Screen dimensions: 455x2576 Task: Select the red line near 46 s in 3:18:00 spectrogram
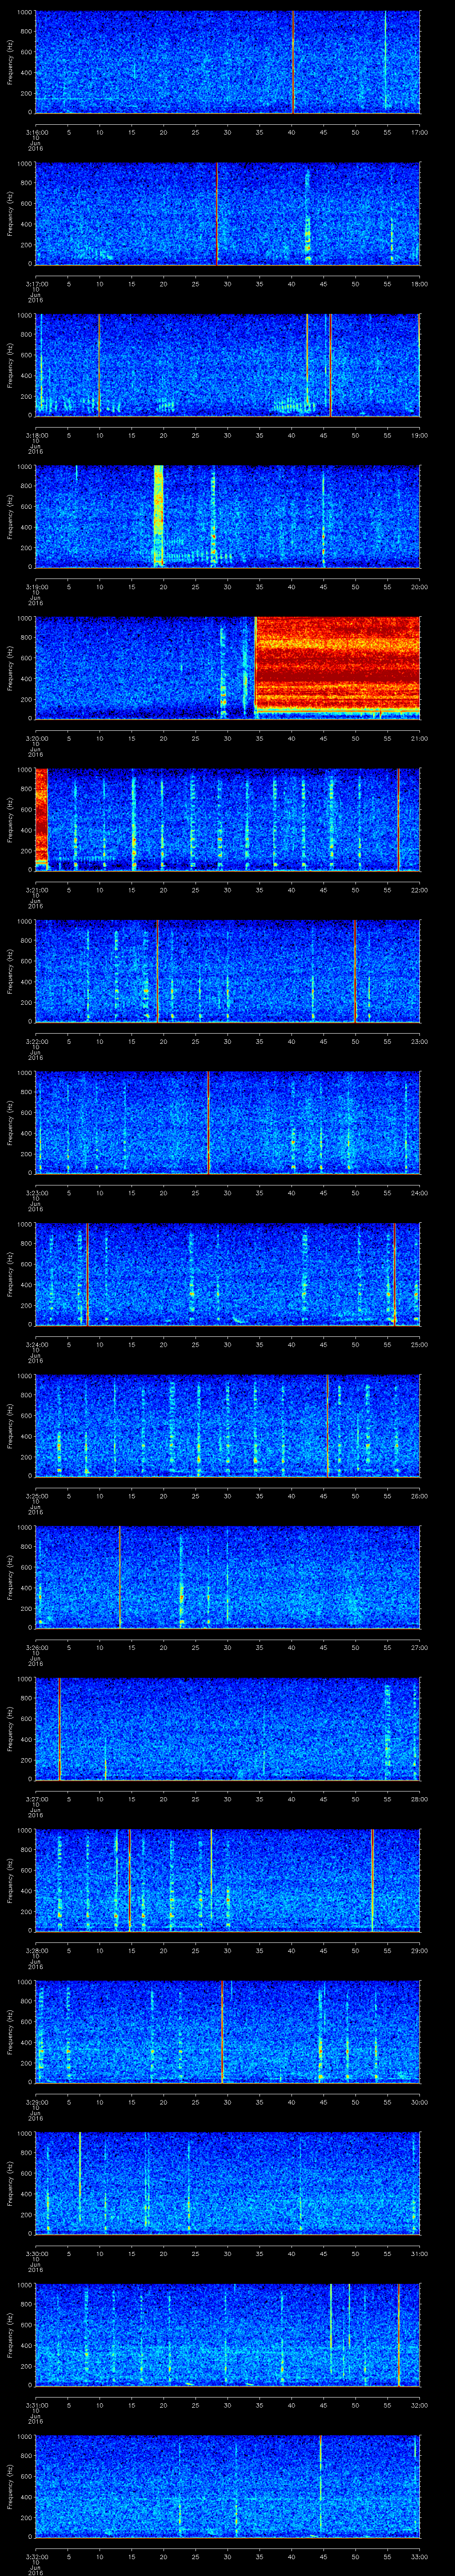point(331,365)
